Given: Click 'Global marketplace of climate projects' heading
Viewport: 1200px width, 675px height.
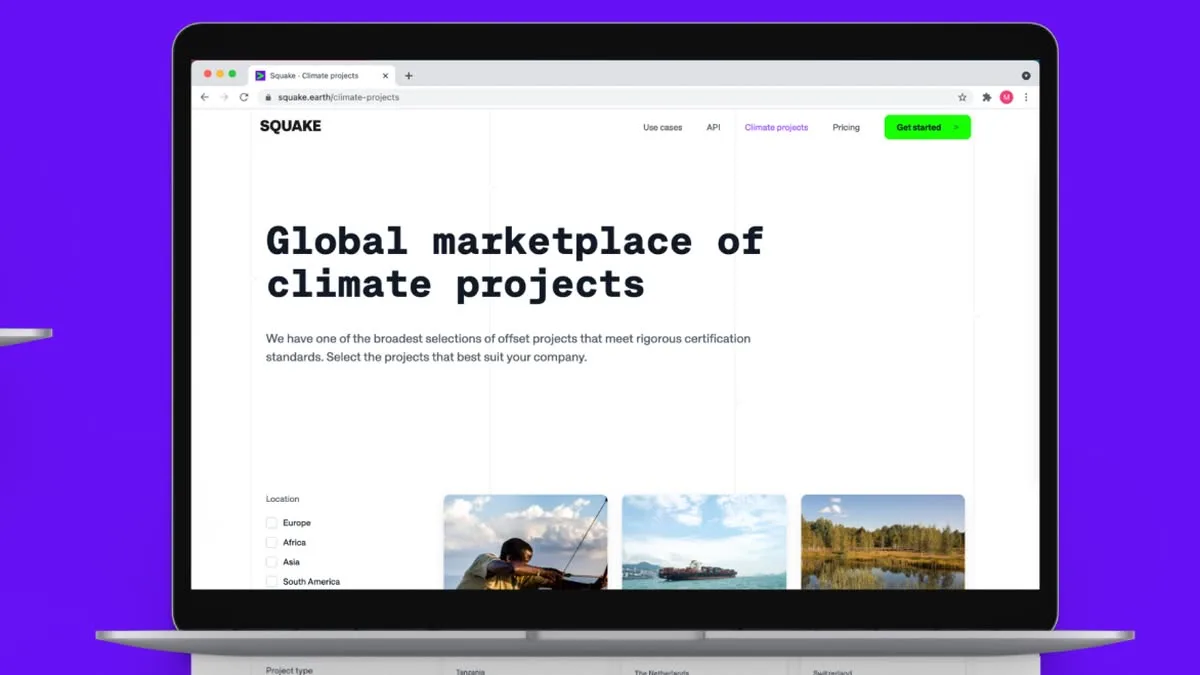Looking at the screenshot, I should click(x=515, y=263).
